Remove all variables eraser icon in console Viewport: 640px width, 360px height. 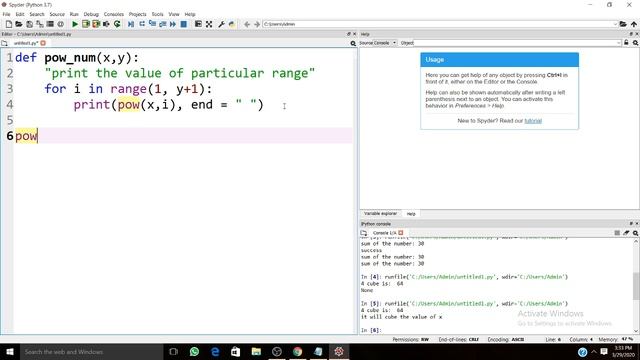626,233
